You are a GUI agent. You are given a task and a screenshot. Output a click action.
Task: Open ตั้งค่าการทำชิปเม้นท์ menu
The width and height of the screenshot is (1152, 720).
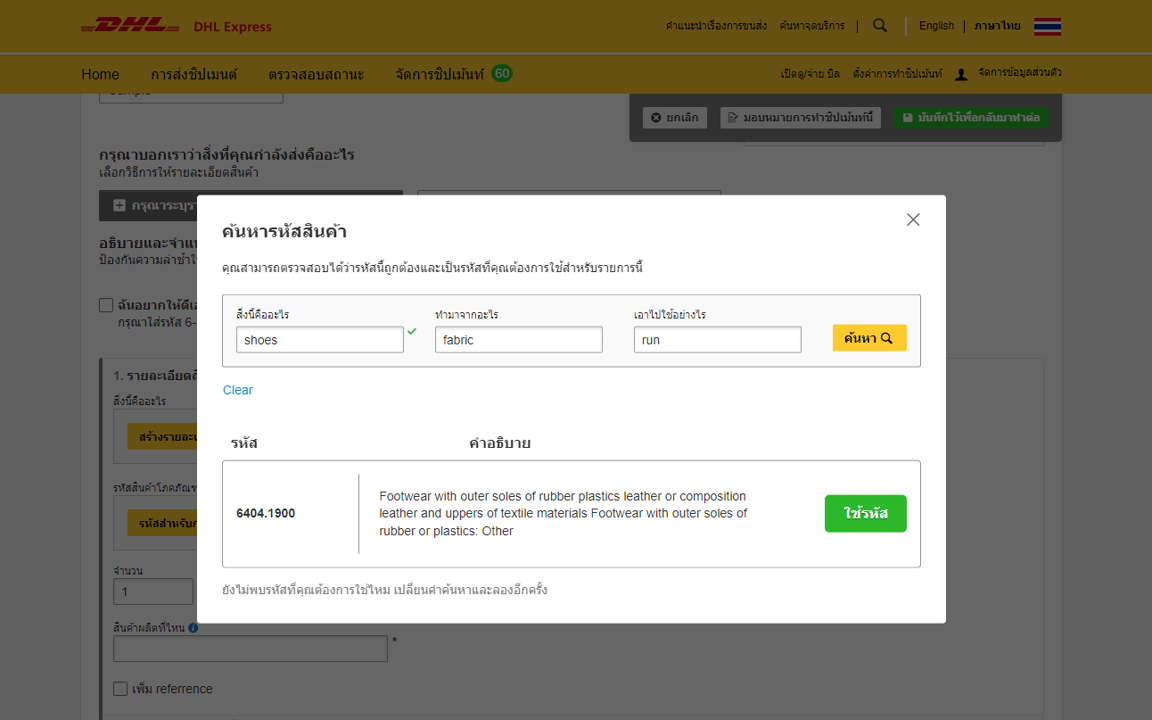tap(897, 73)
